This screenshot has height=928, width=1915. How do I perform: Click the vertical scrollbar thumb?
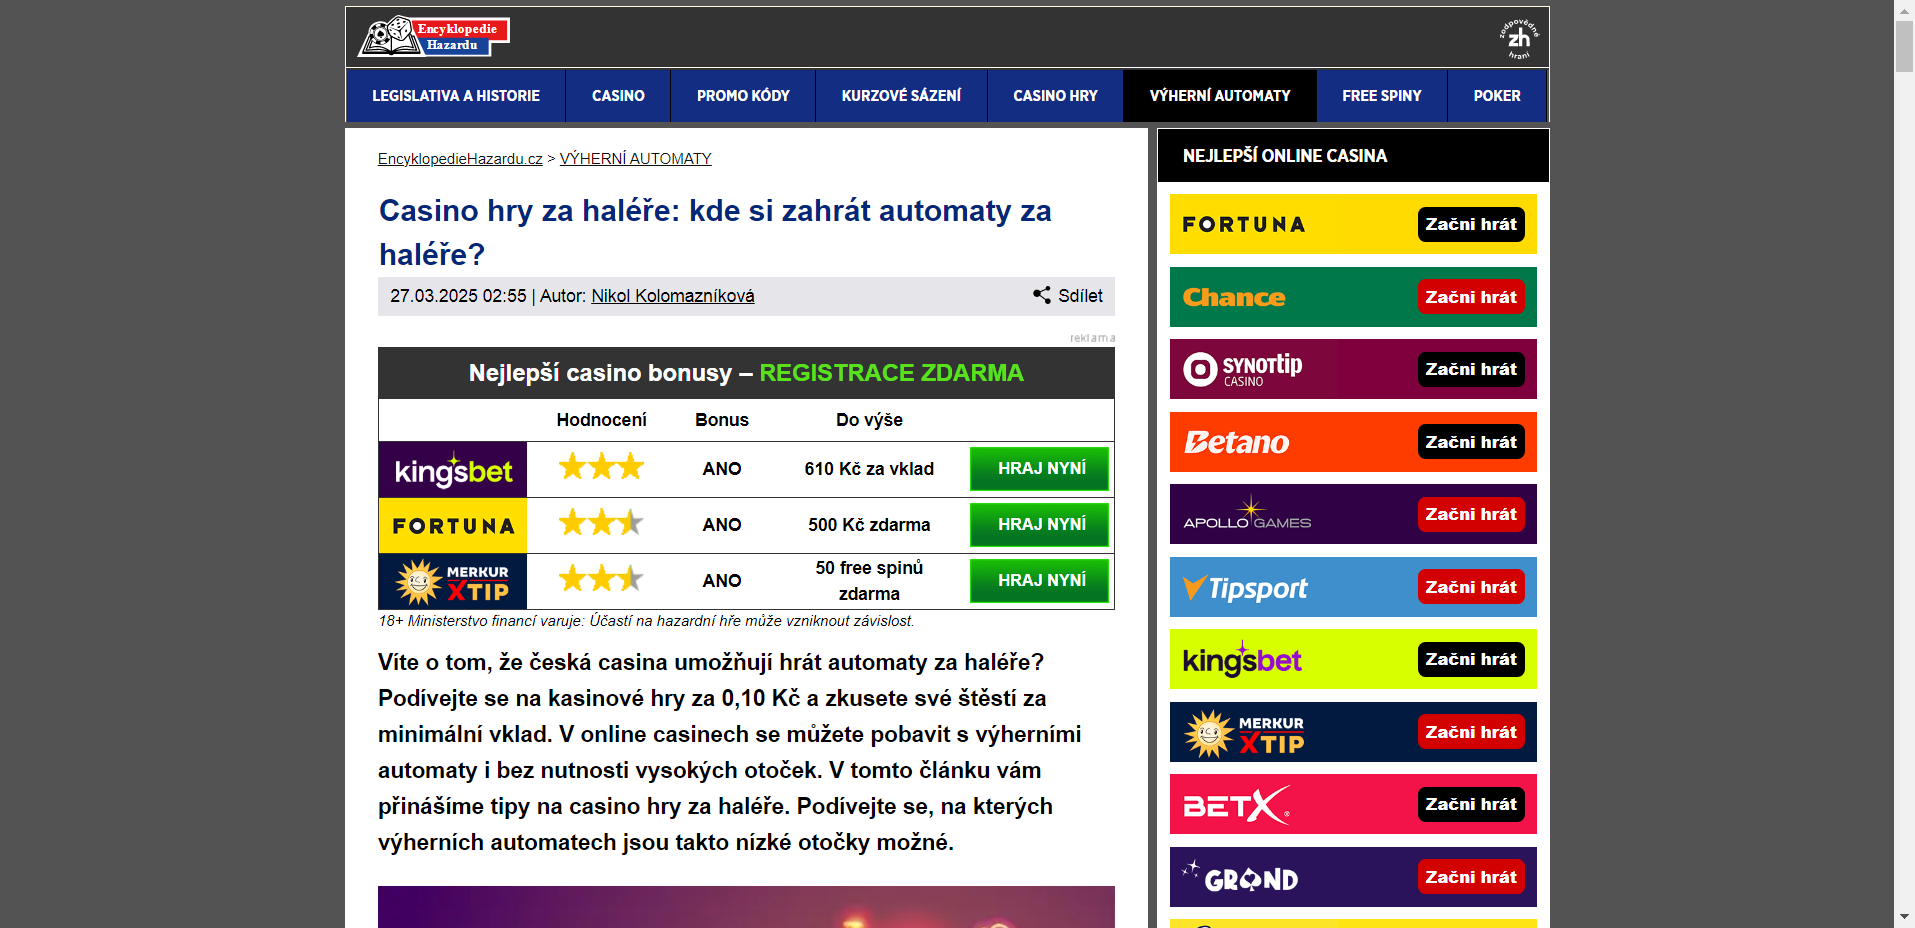click(1904, 46)
